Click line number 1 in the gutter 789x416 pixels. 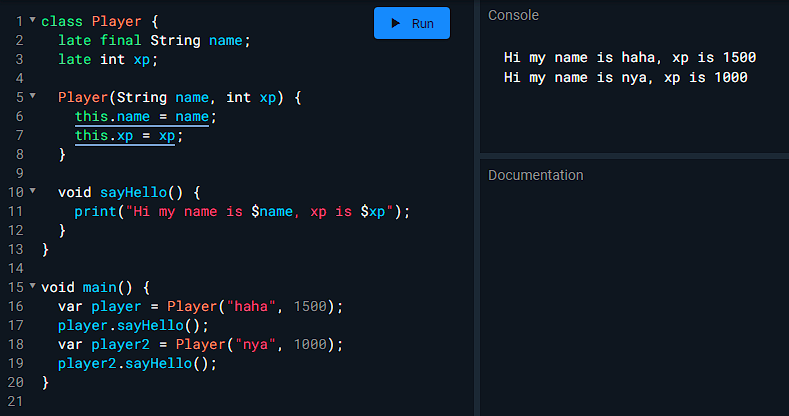tap(19, 21)
